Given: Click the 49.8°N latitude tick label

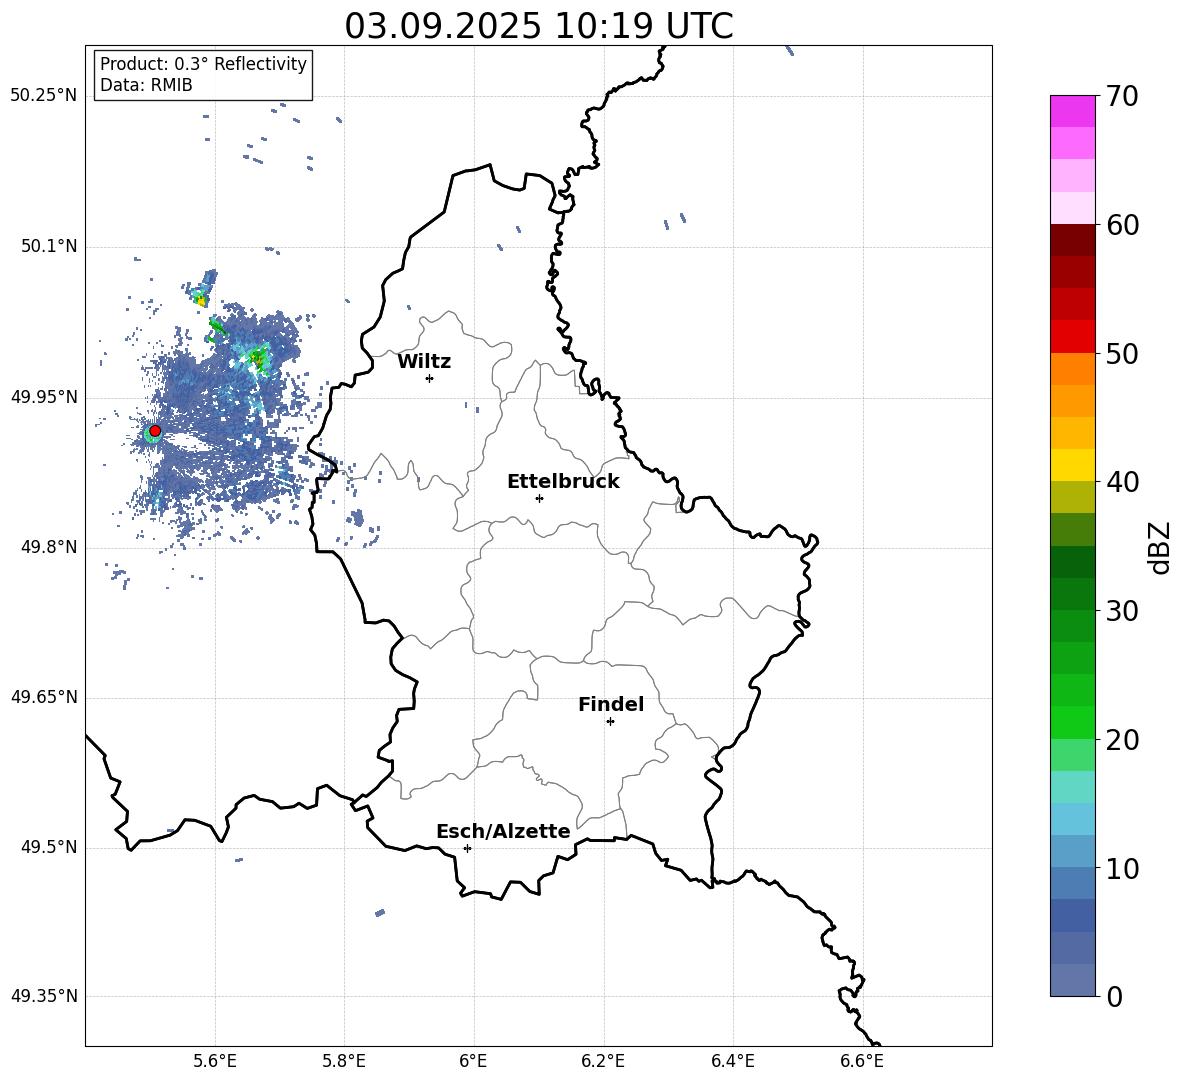Looking at the screenshot, I should point(49,547).
